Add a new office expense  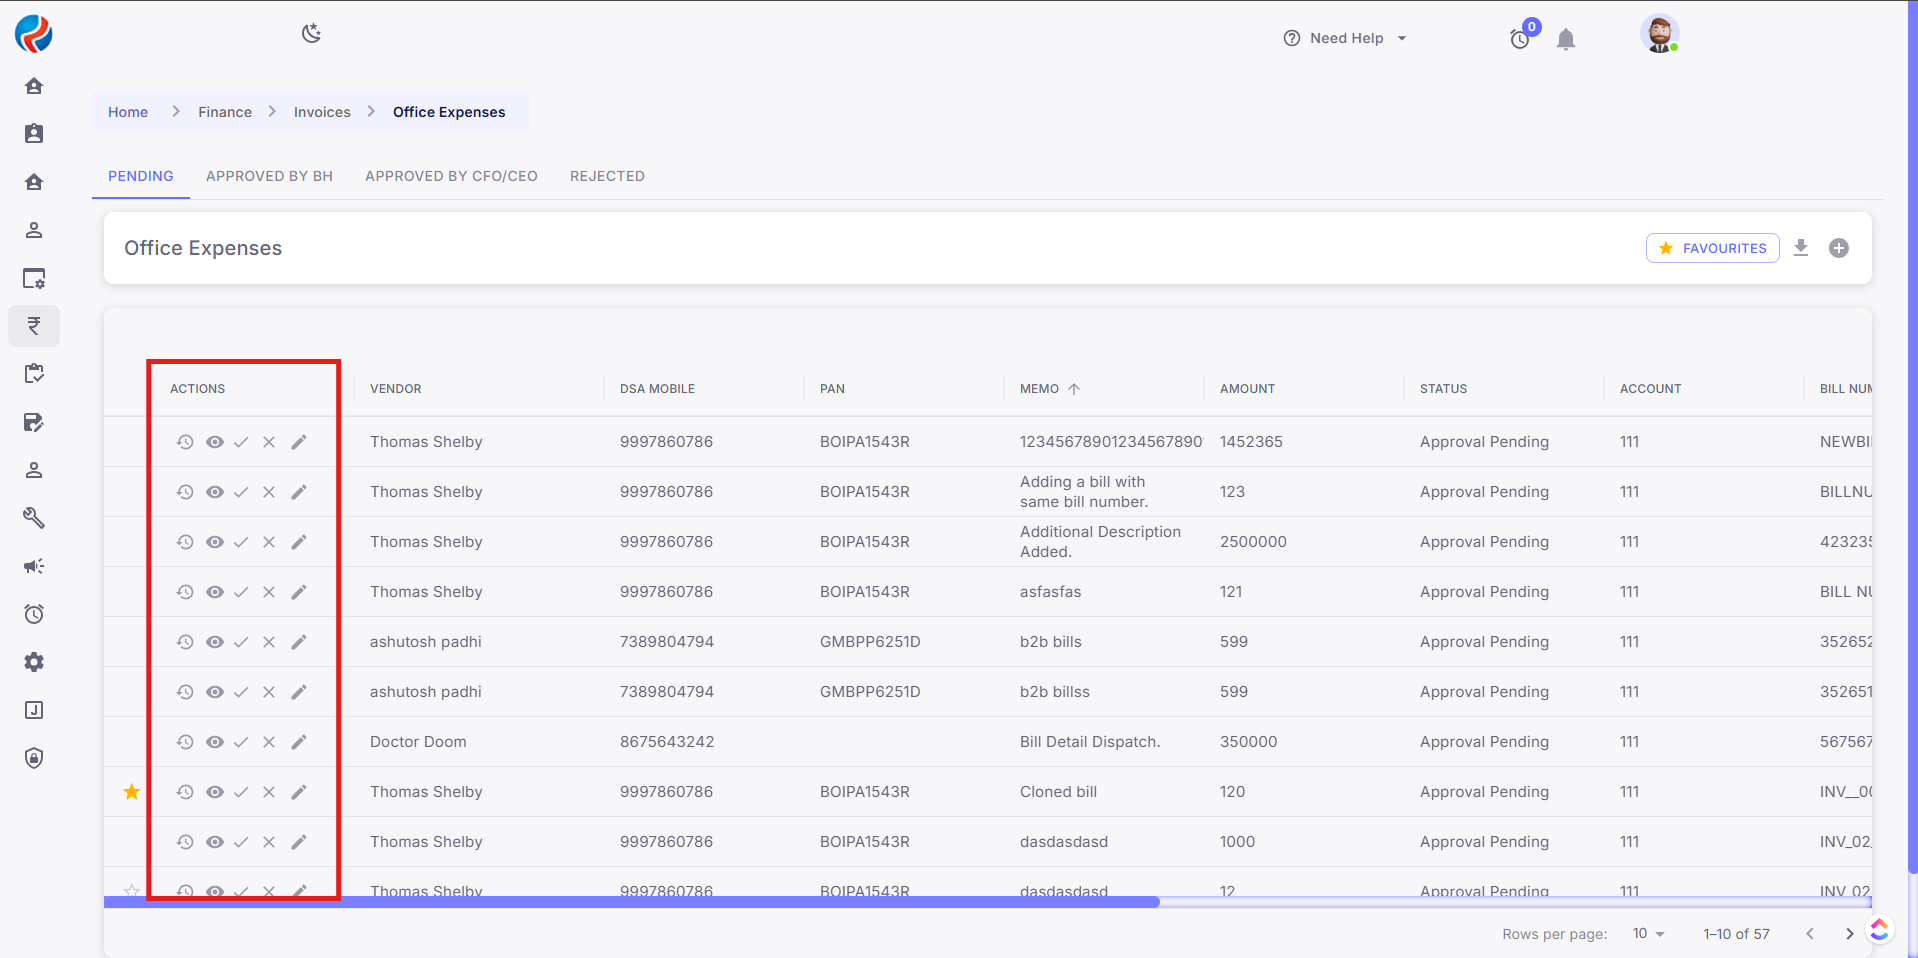[1839, 248]
